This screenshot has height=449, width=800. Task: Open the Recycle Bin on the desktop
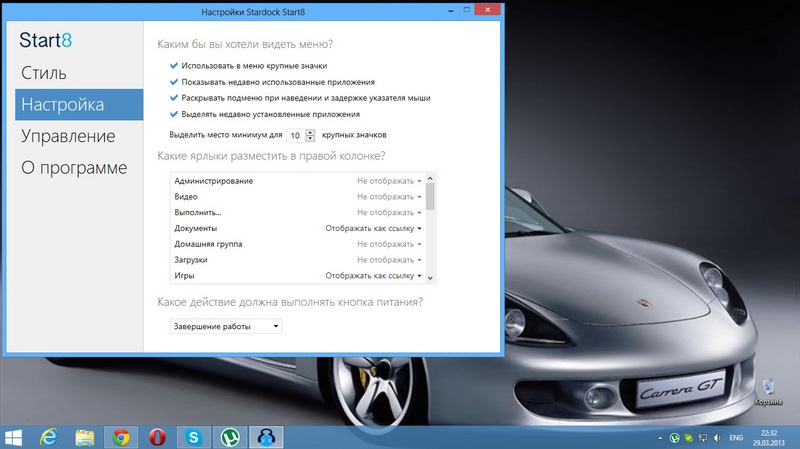771,388
